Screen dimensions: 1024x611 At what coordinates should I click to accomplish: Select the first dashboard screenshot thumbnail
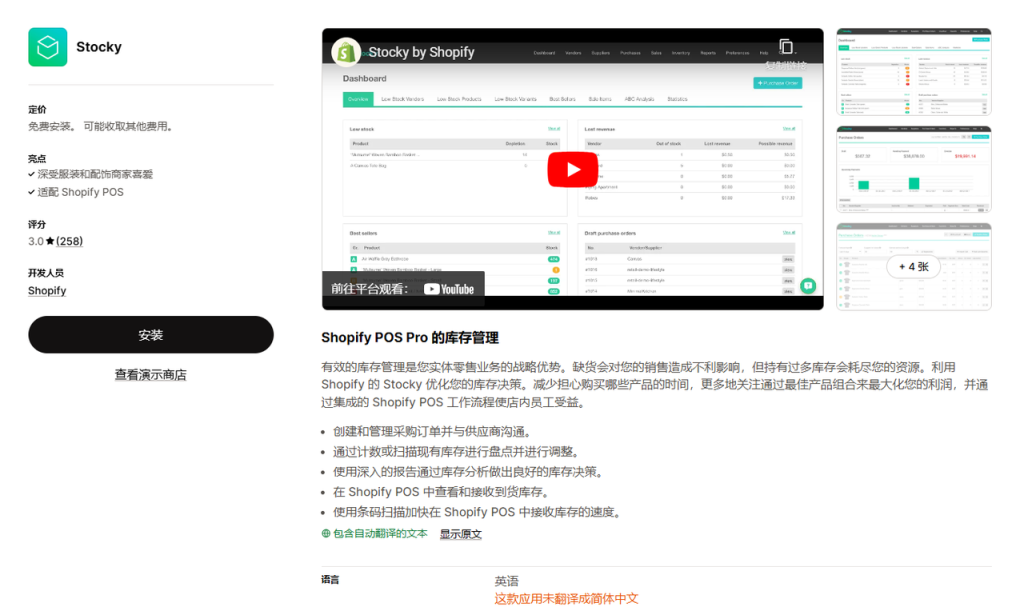913,68
